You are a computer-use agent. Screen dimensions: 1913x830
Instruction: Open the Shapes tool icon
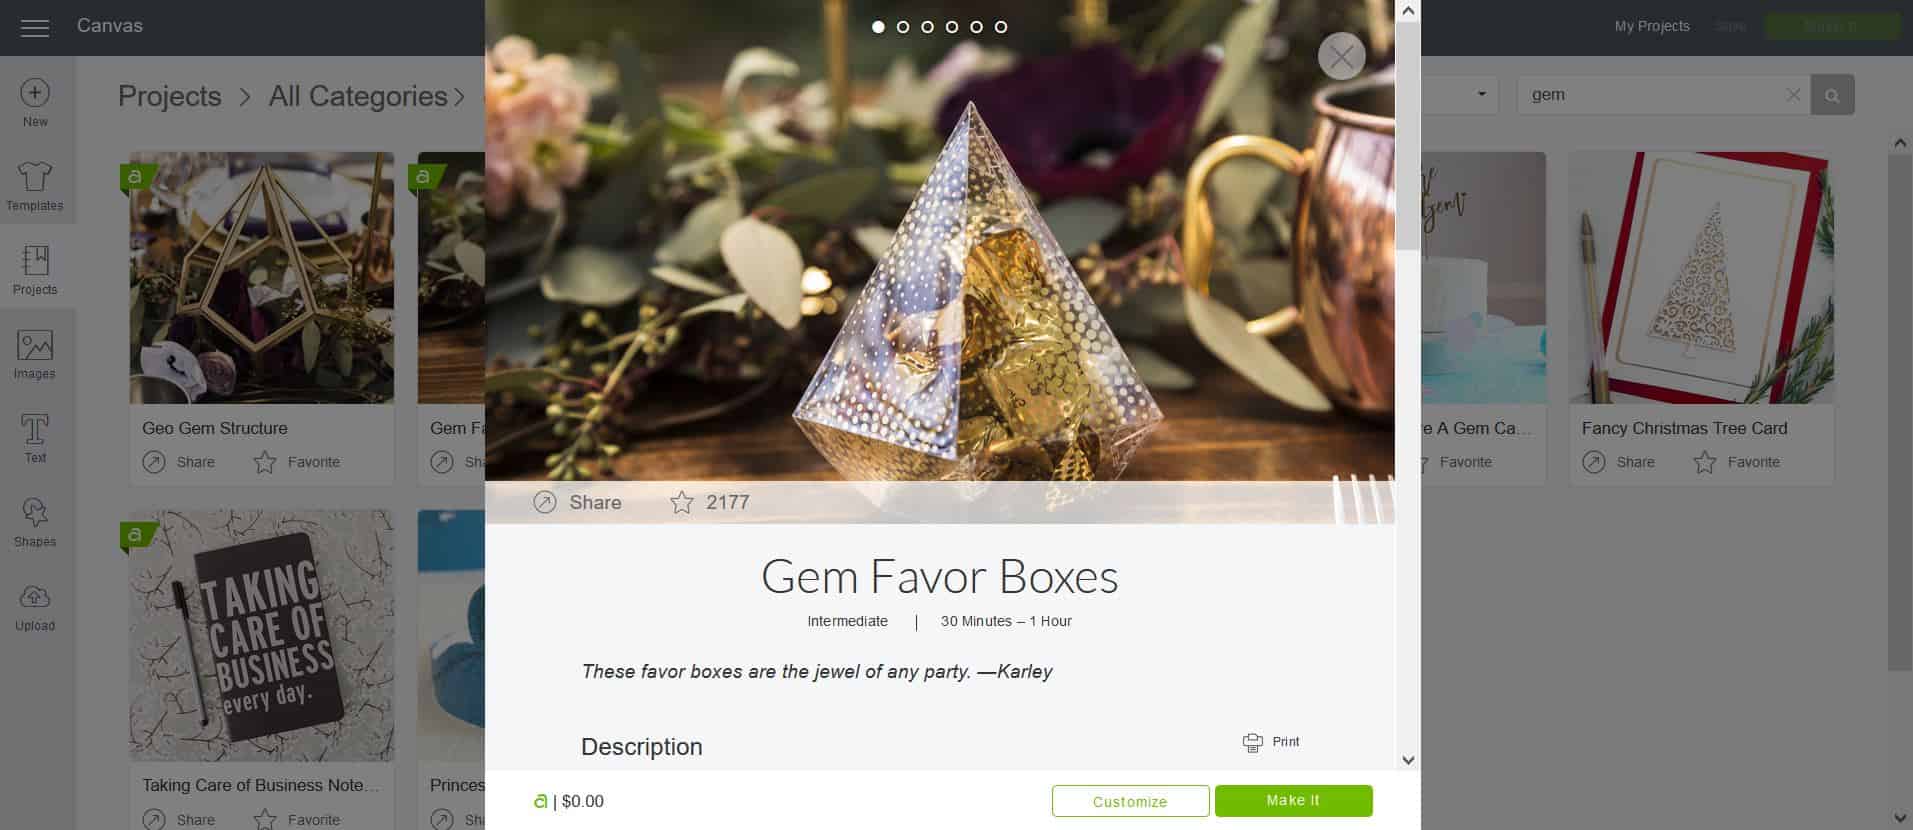(x=35, y=513)
